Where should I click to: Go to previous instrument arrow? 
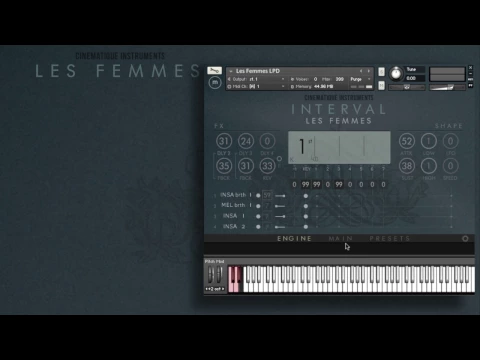[x=361, y=71]
